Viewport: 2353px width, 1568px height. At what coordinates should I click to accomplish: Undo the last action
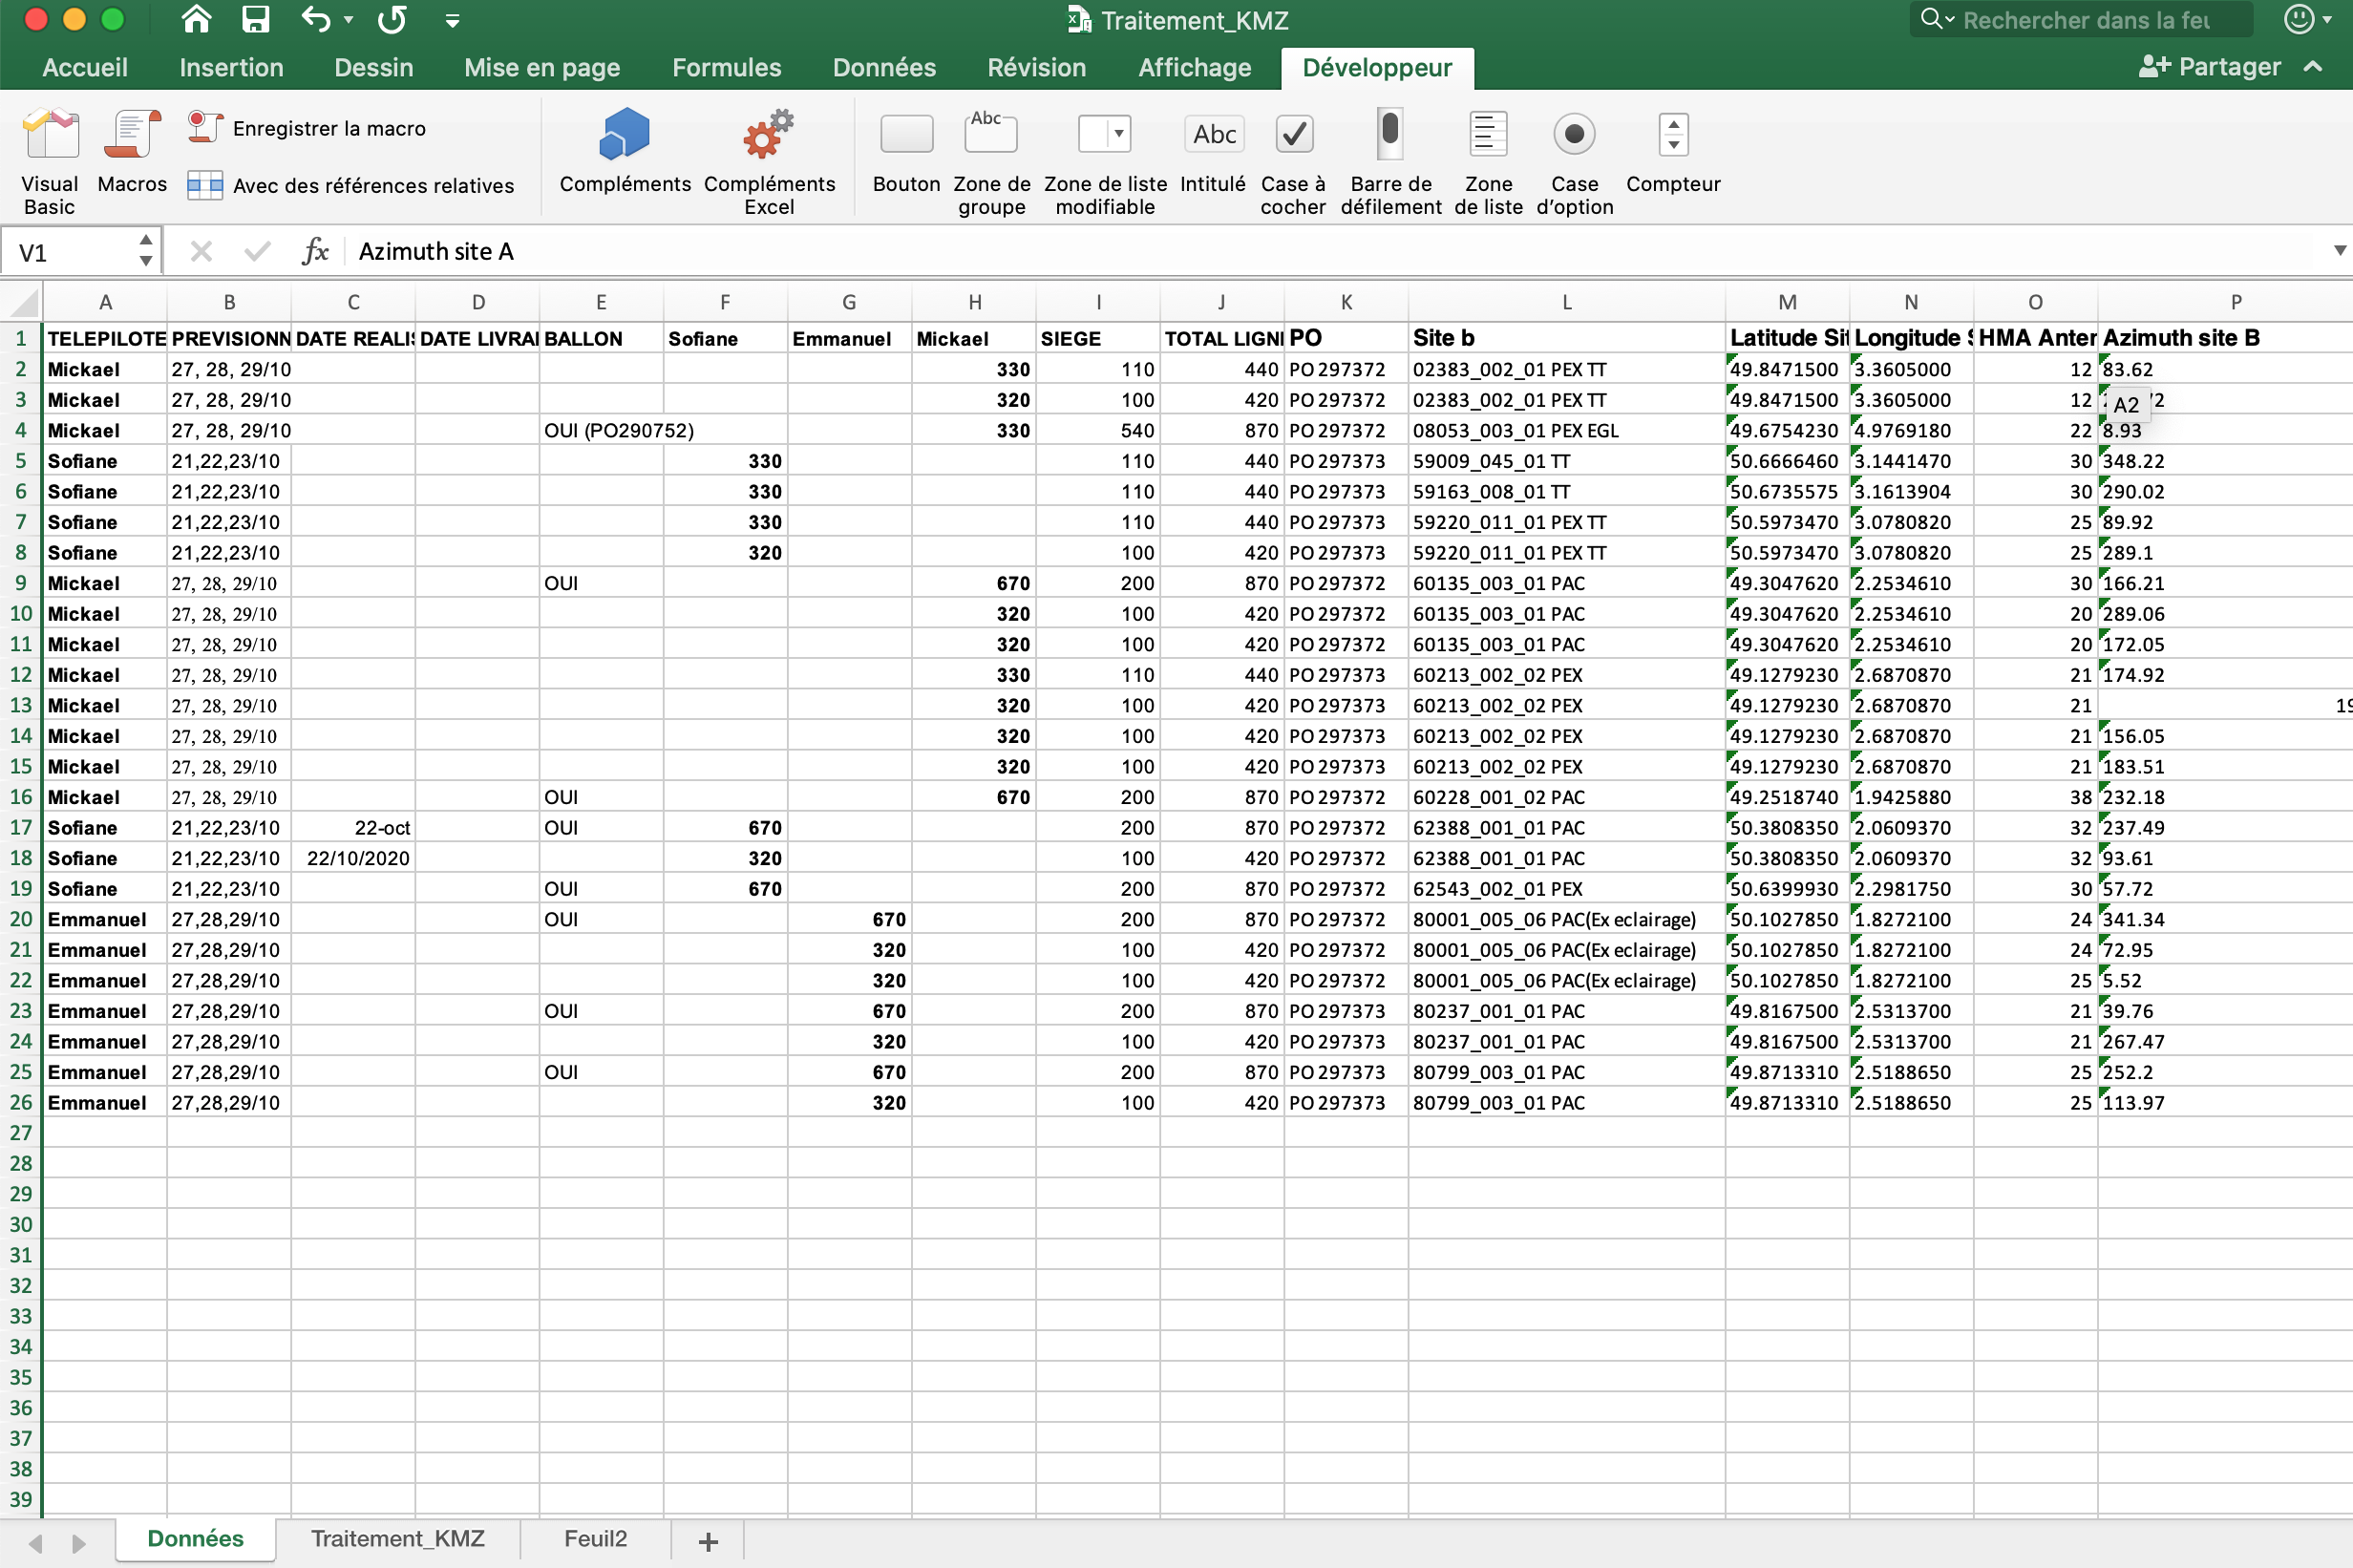pos(315,19)
